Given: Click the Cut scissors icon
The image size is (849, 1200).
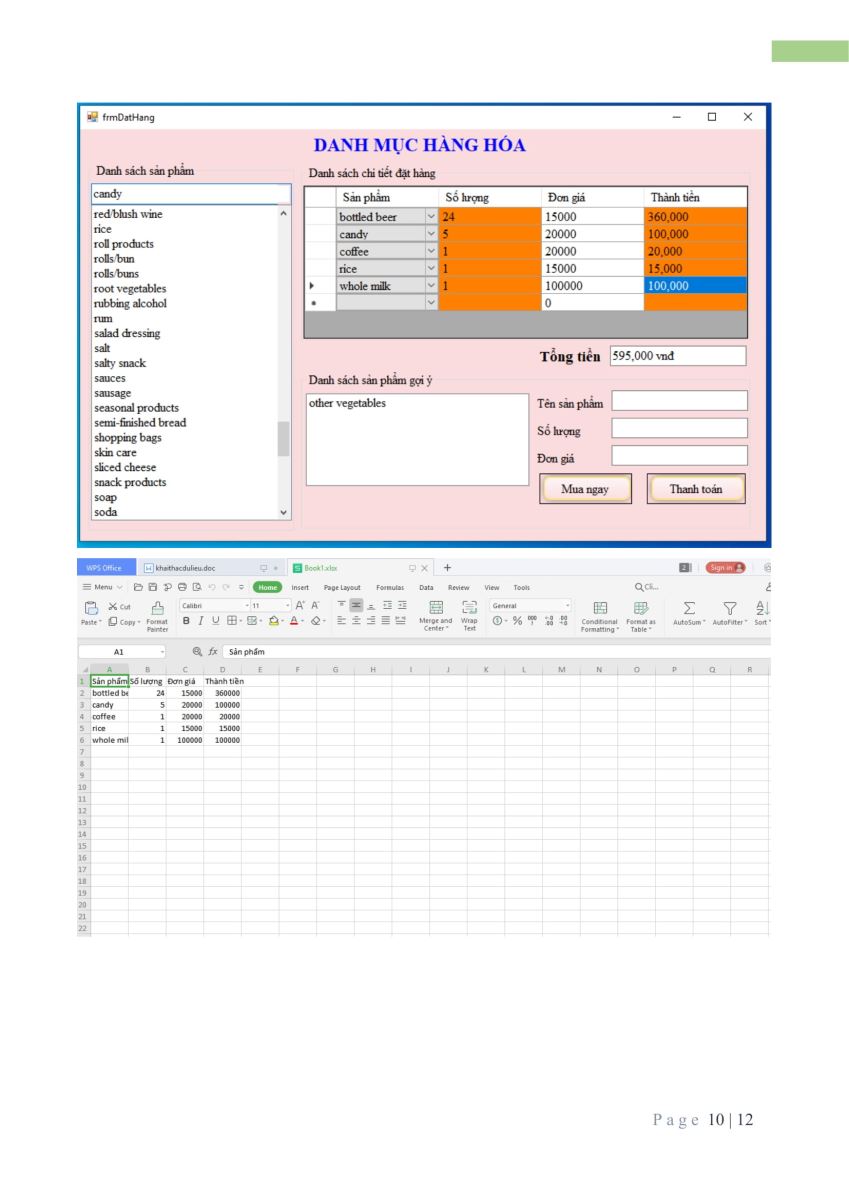Looking at the screenshot, I should [113, 607].
